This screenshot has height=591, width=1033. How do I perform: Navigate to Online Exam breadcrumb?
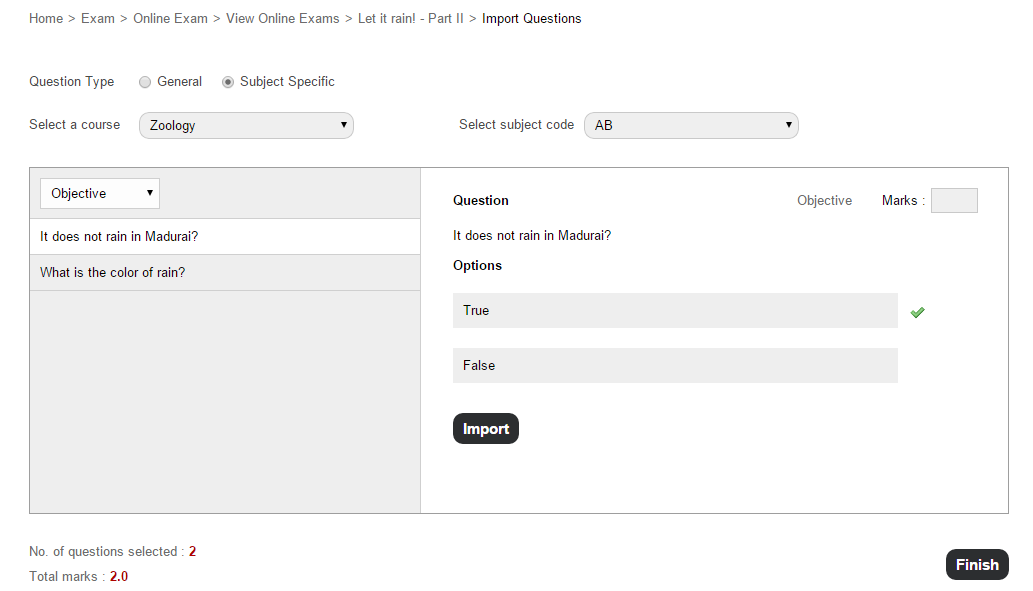(170, 18)
